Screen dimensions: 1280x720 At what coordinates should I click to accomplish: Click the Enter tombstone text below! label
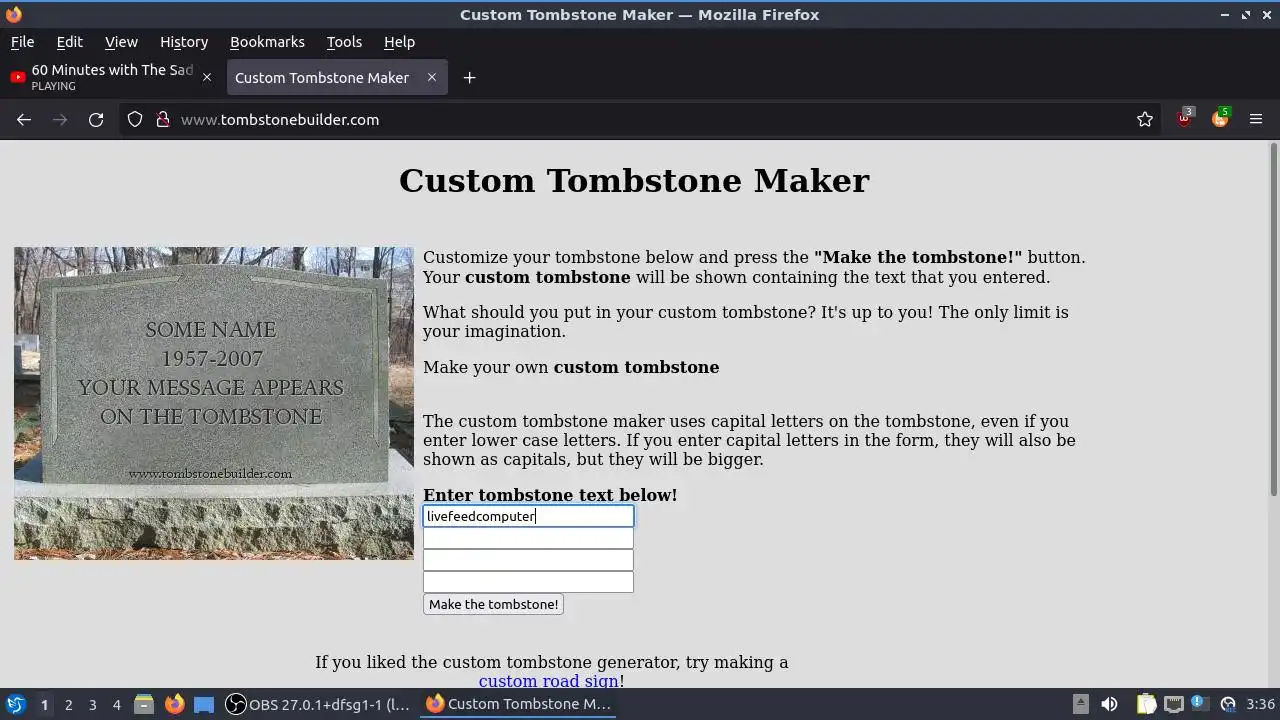pyautogui.click(x=550, y=495)
